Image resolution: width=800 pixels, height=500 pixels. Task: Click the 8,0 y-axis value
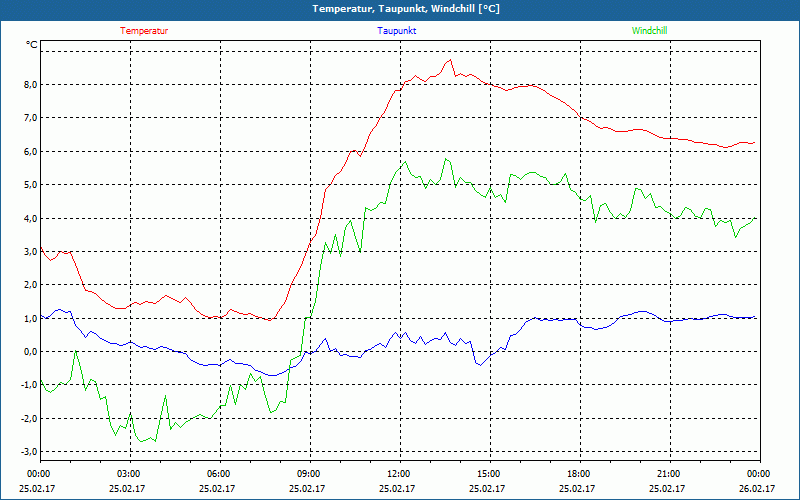31,85
